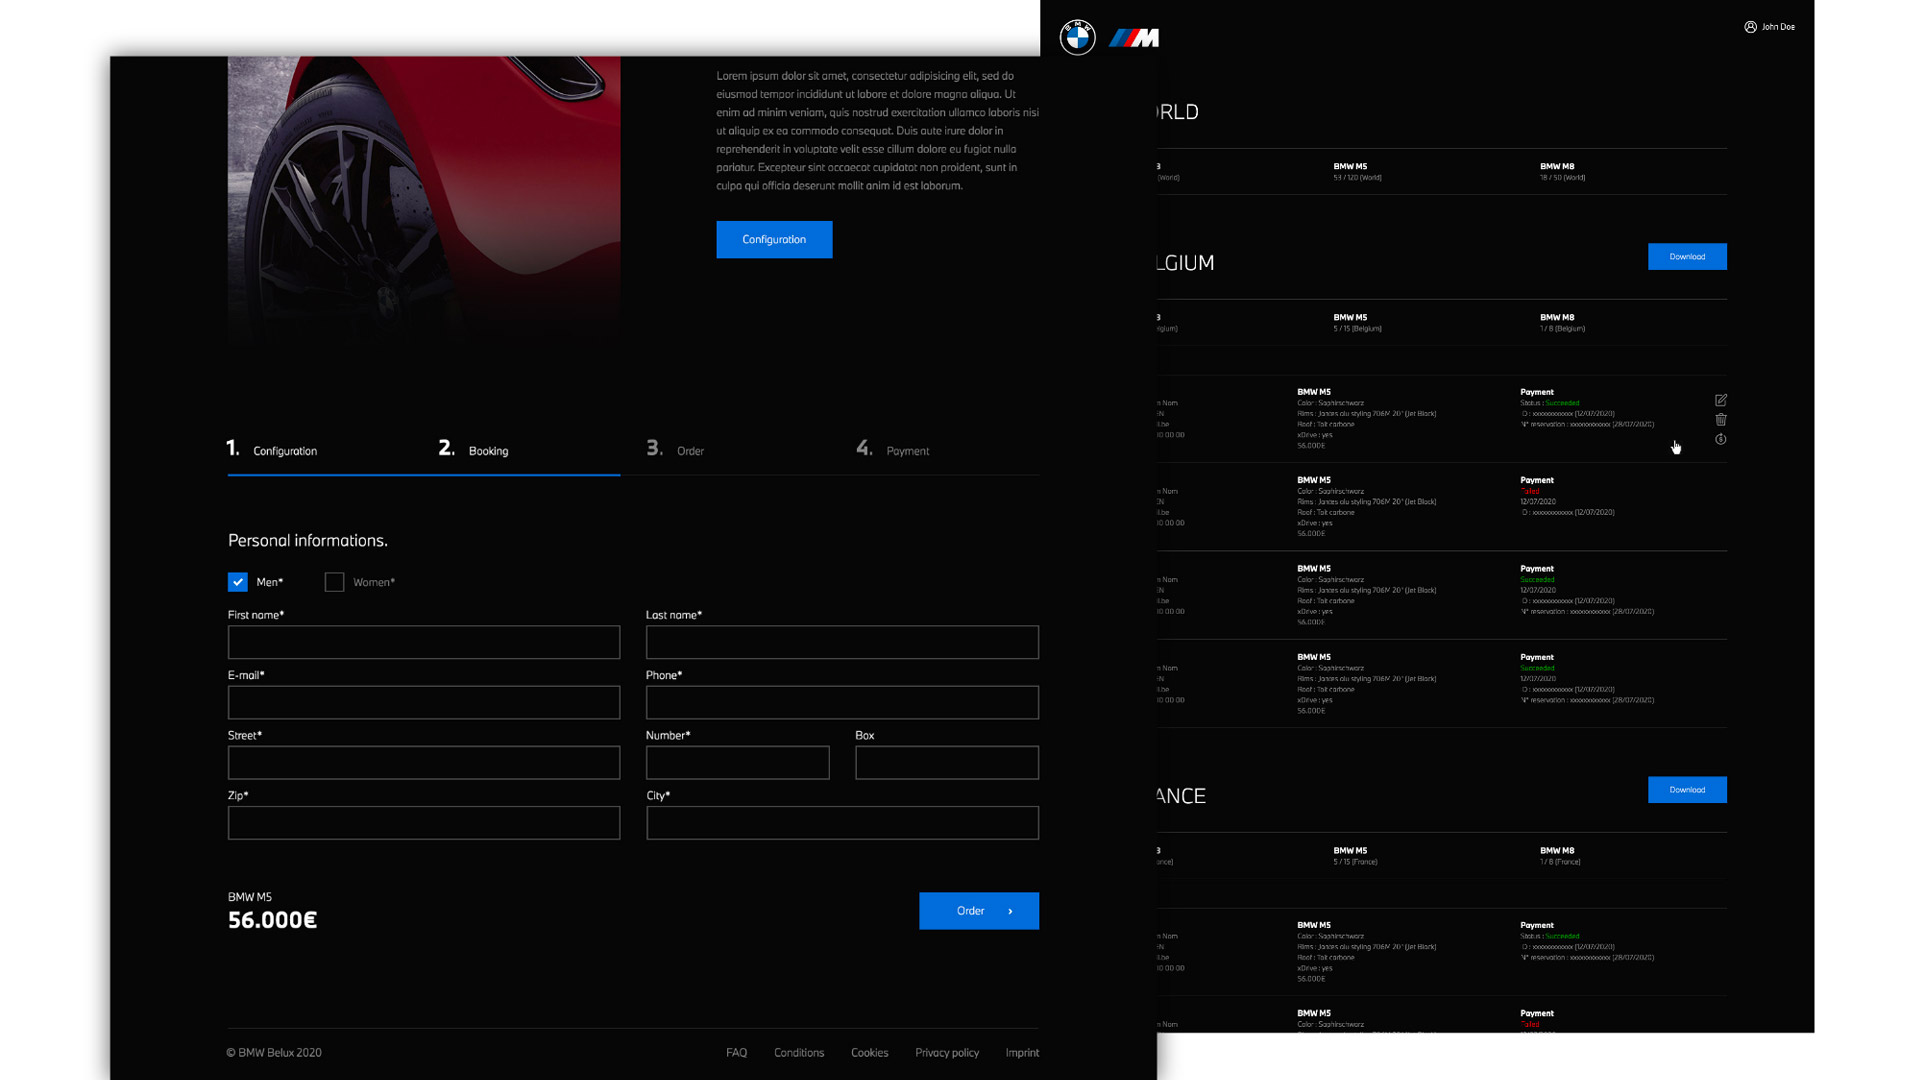The width and height of the screenshot is (1920, 1080).
Task: Download the Belgium section report
Action: 1686,257
